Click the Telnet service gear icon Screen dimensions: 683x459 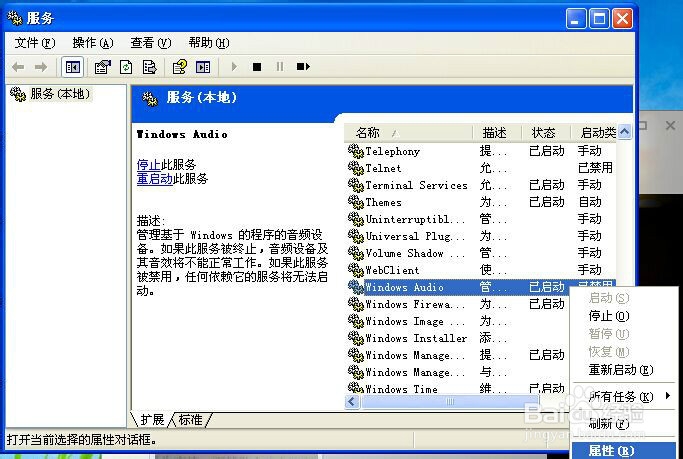tap(356, 168)
